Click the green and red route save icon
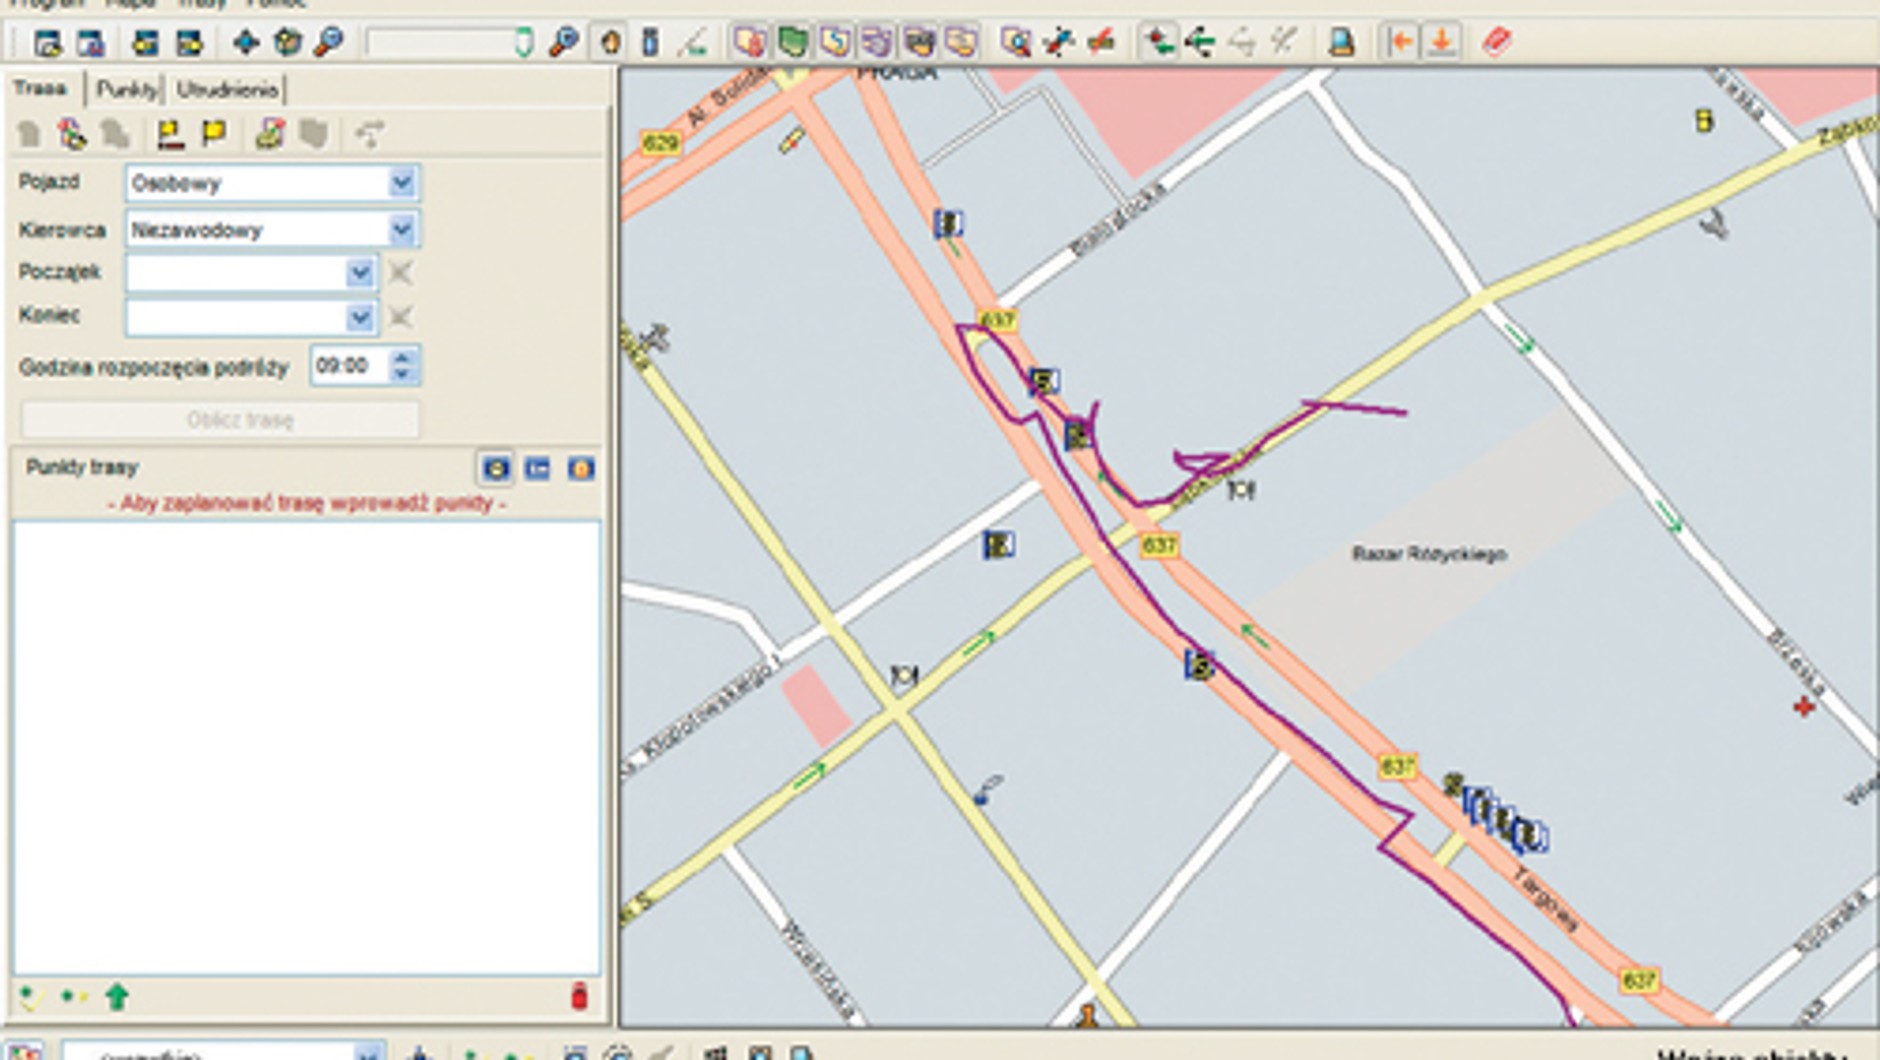This screenshot has width=1880, height=1060. (269, 134)
